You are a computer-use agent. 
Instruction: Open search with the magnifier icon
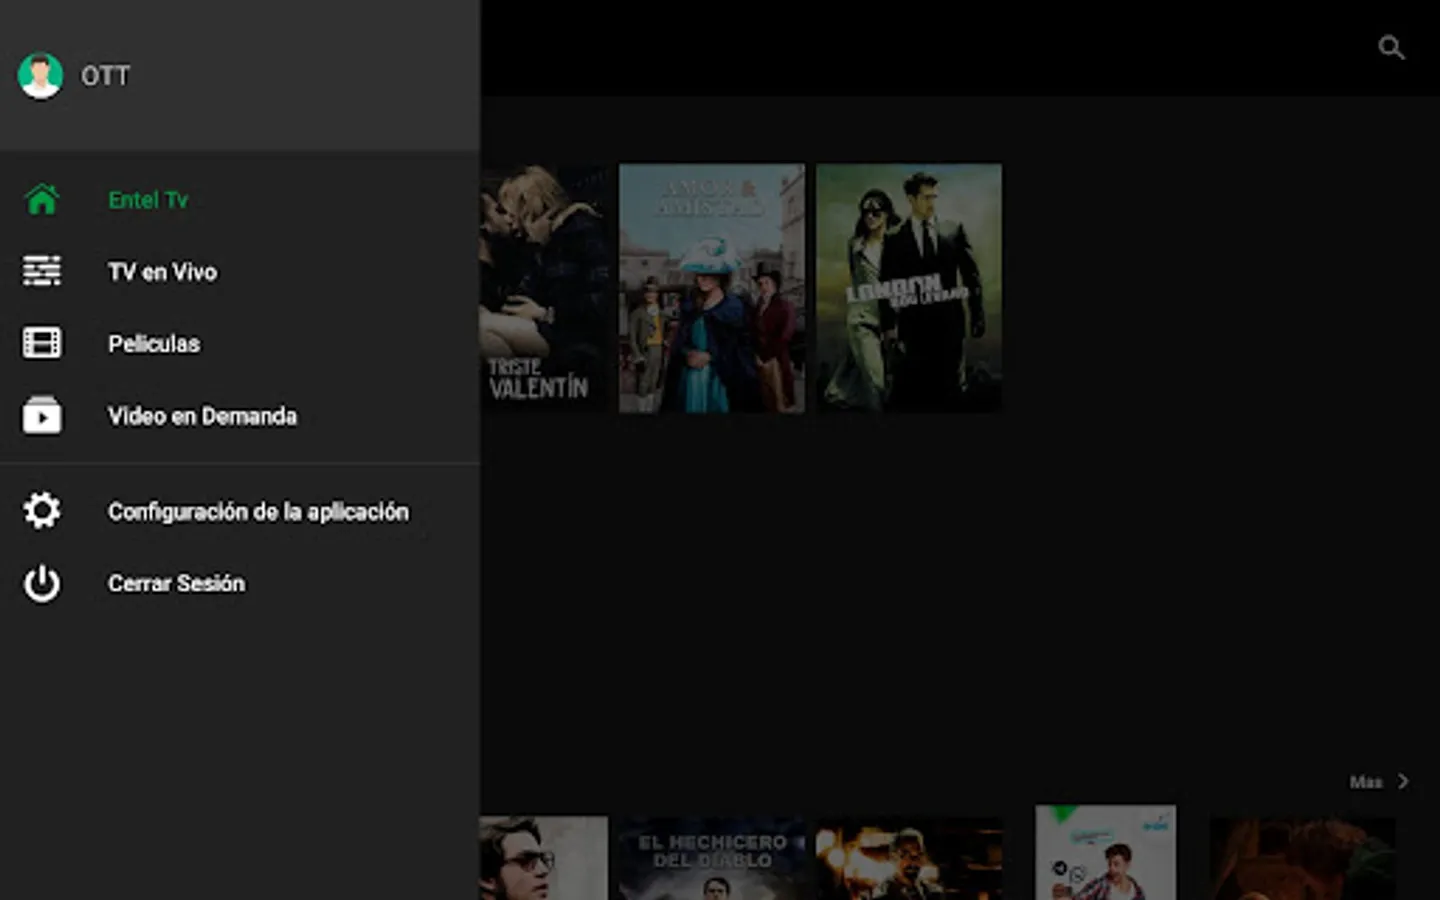point(1391,47)
